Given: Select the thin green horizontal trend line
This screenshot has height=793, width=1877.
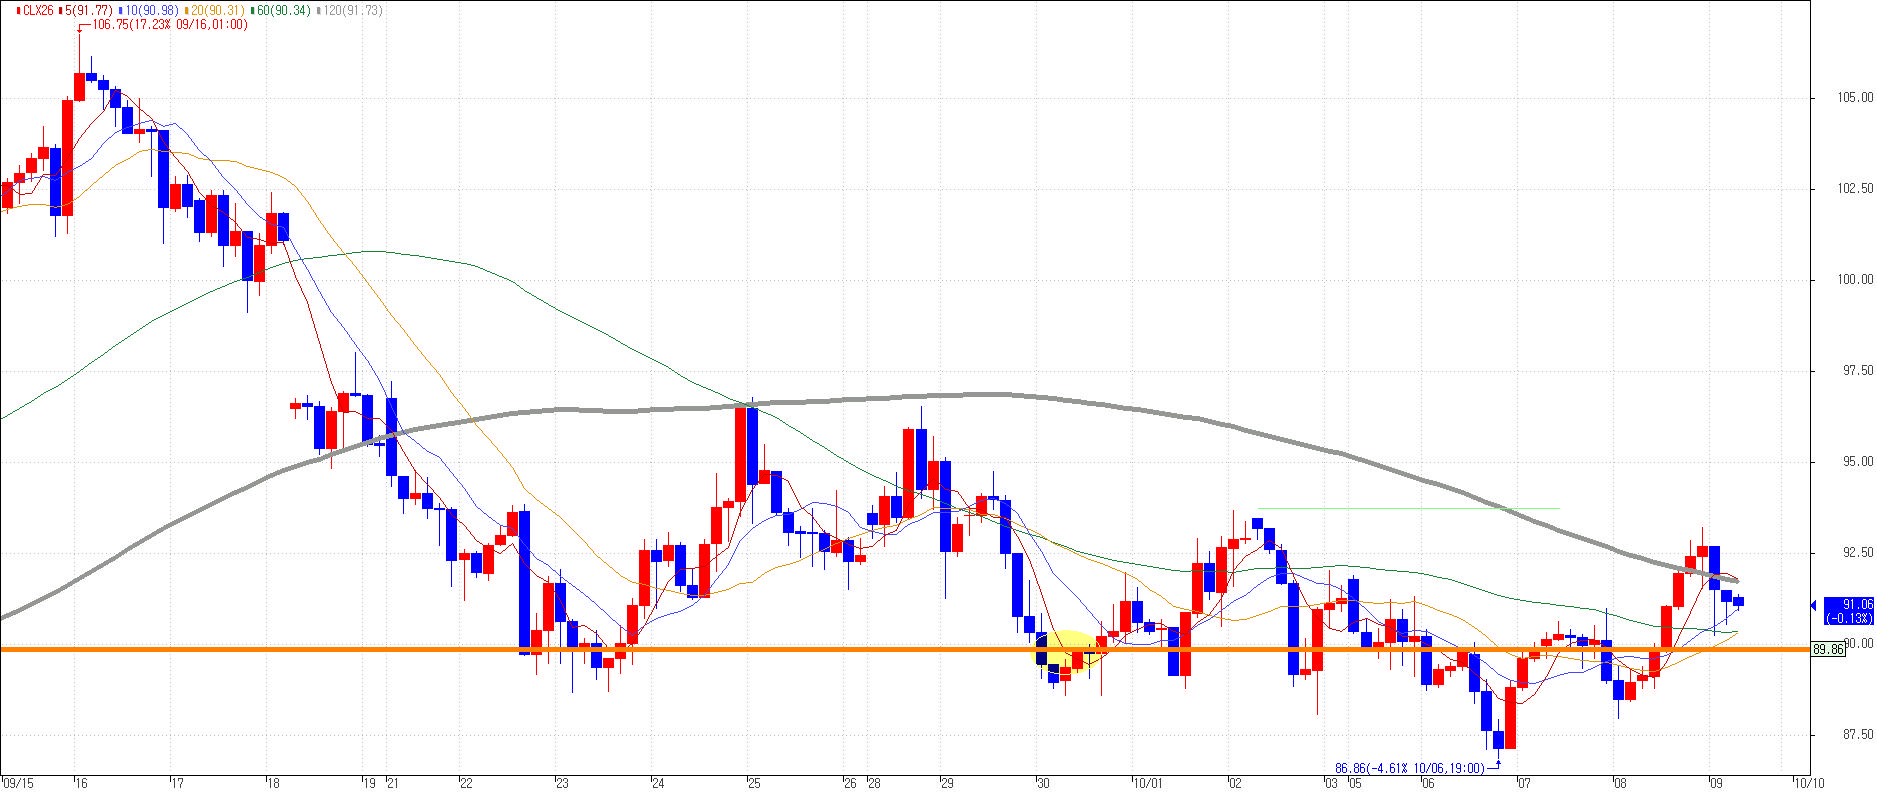Looking at the screenshot, I should tap(1408, 508).
